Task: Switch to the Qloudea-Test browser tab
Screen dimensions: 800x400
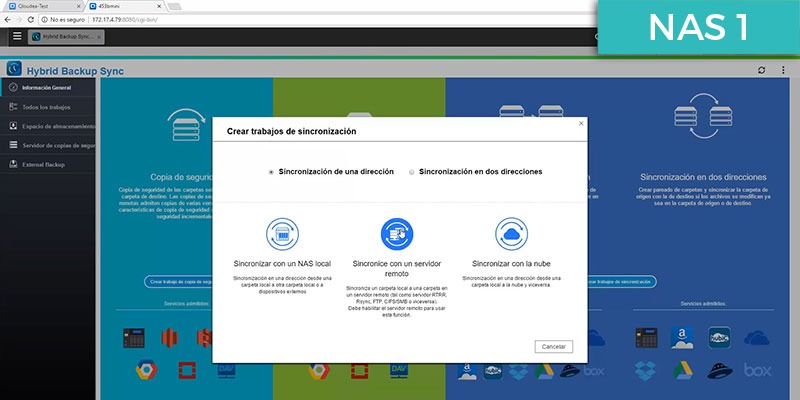Action: pyautogui.click(x=42, y=6)
